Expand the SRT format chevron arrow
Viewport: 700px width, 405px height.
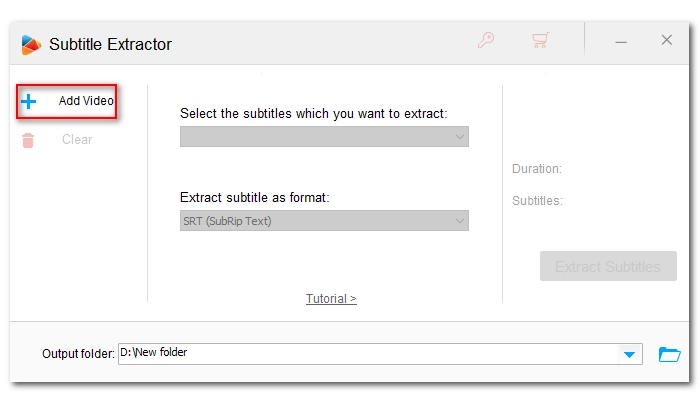pos(459,221)
